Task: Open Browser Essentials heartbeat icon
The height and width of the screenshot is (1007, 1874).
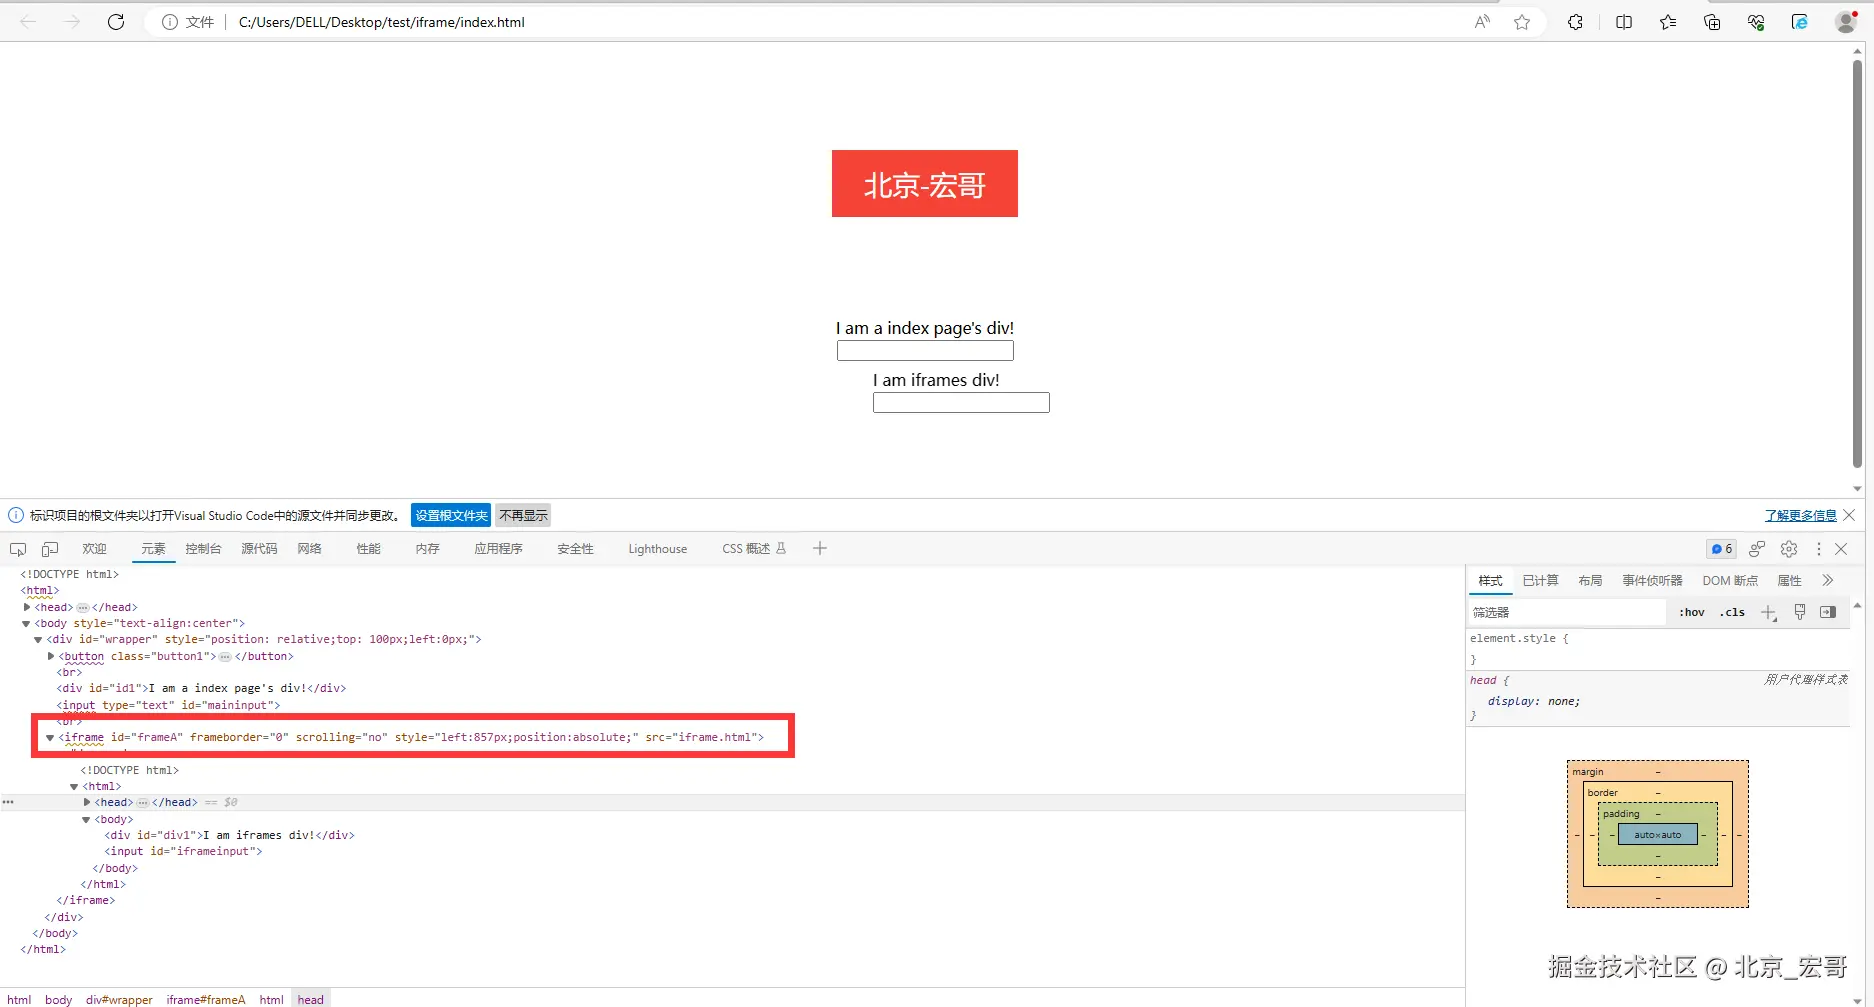Action: tap(1756, 22)
